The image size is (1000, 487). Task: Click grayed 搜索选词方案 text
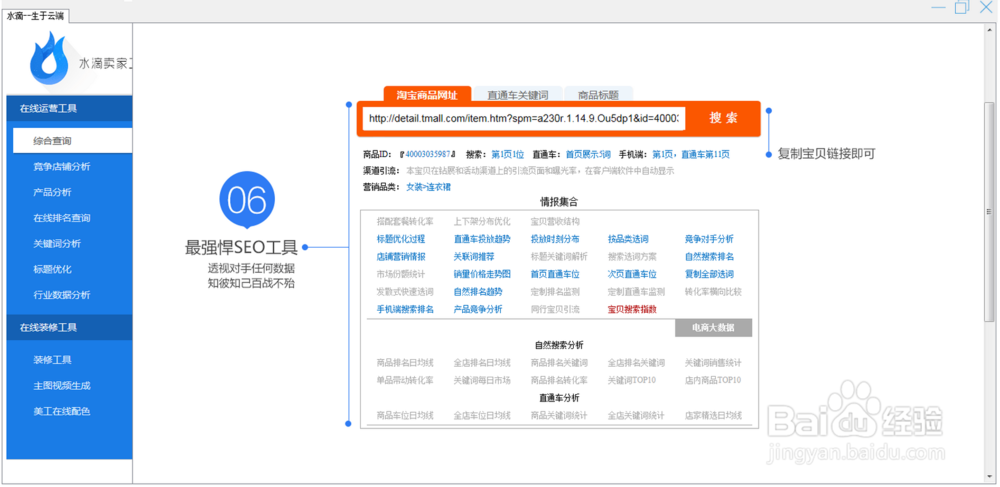coord(632,257)
